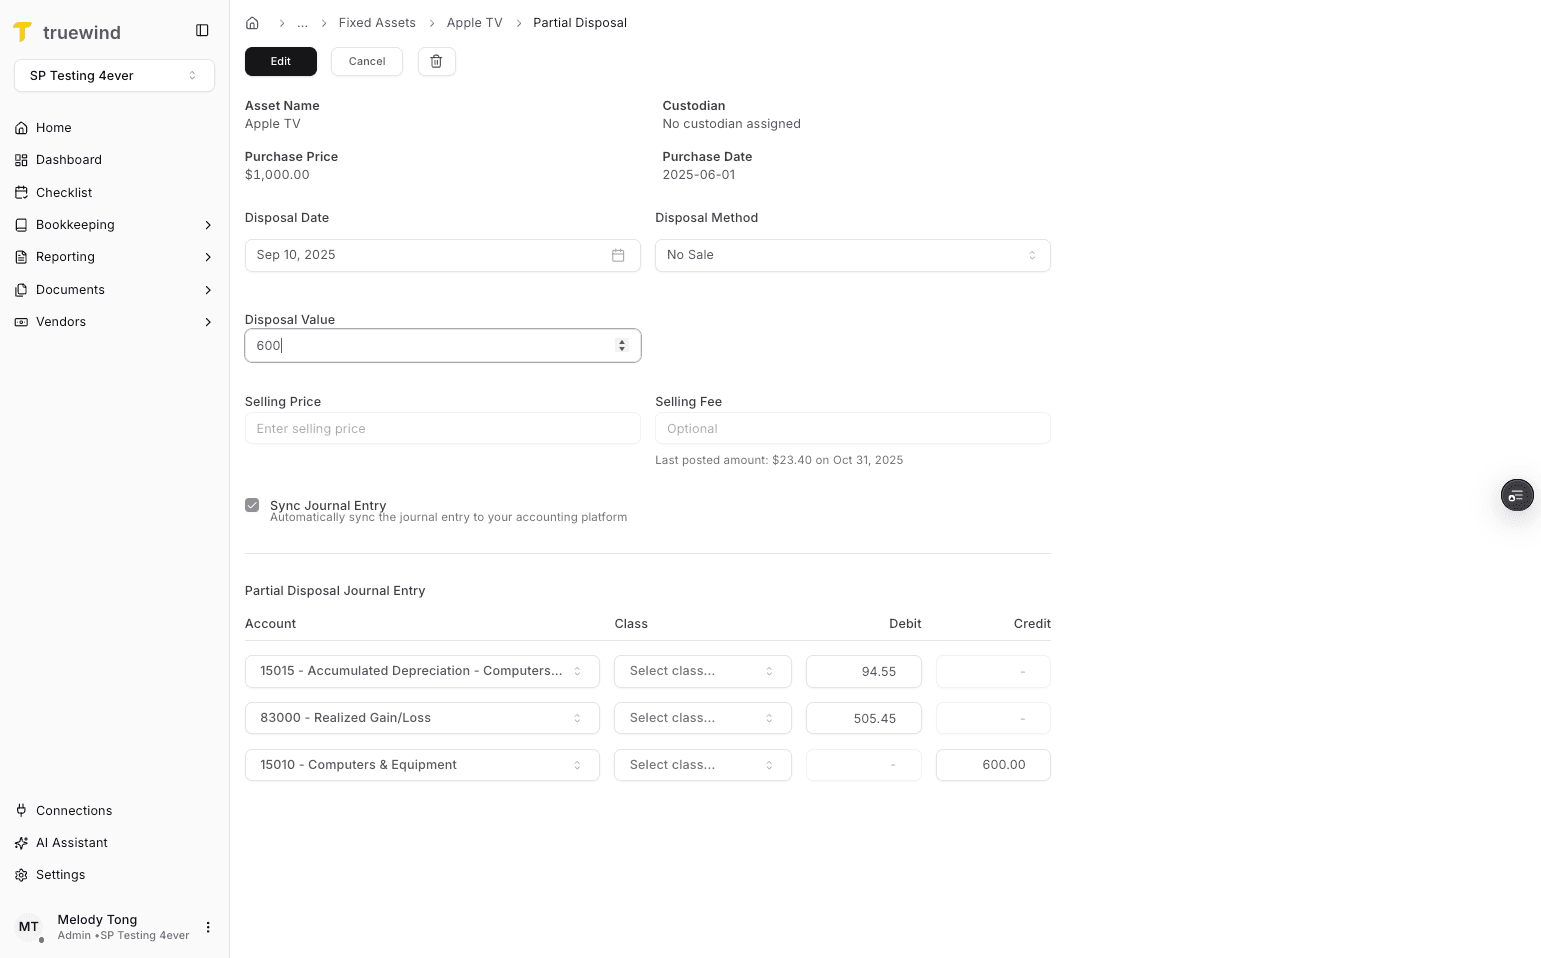Open AI Assistant from the sidebar

click(x=72, y=842)
